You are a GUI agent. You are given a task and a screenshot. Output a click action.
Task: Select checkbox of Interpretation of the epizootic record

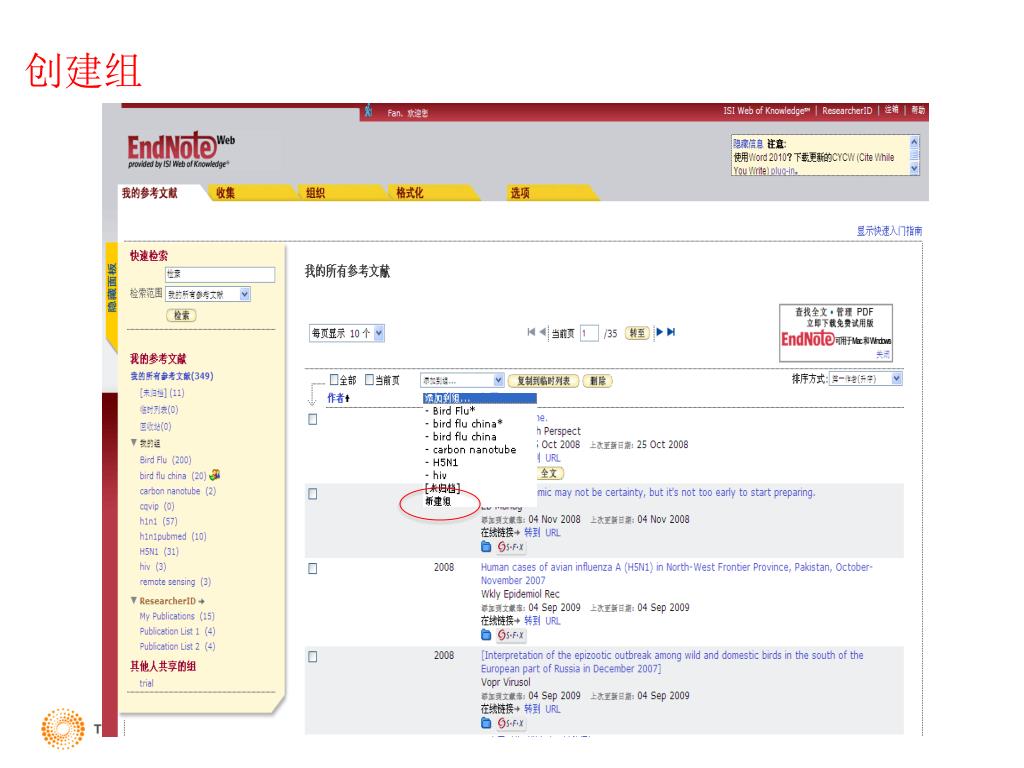pos(313,656)
